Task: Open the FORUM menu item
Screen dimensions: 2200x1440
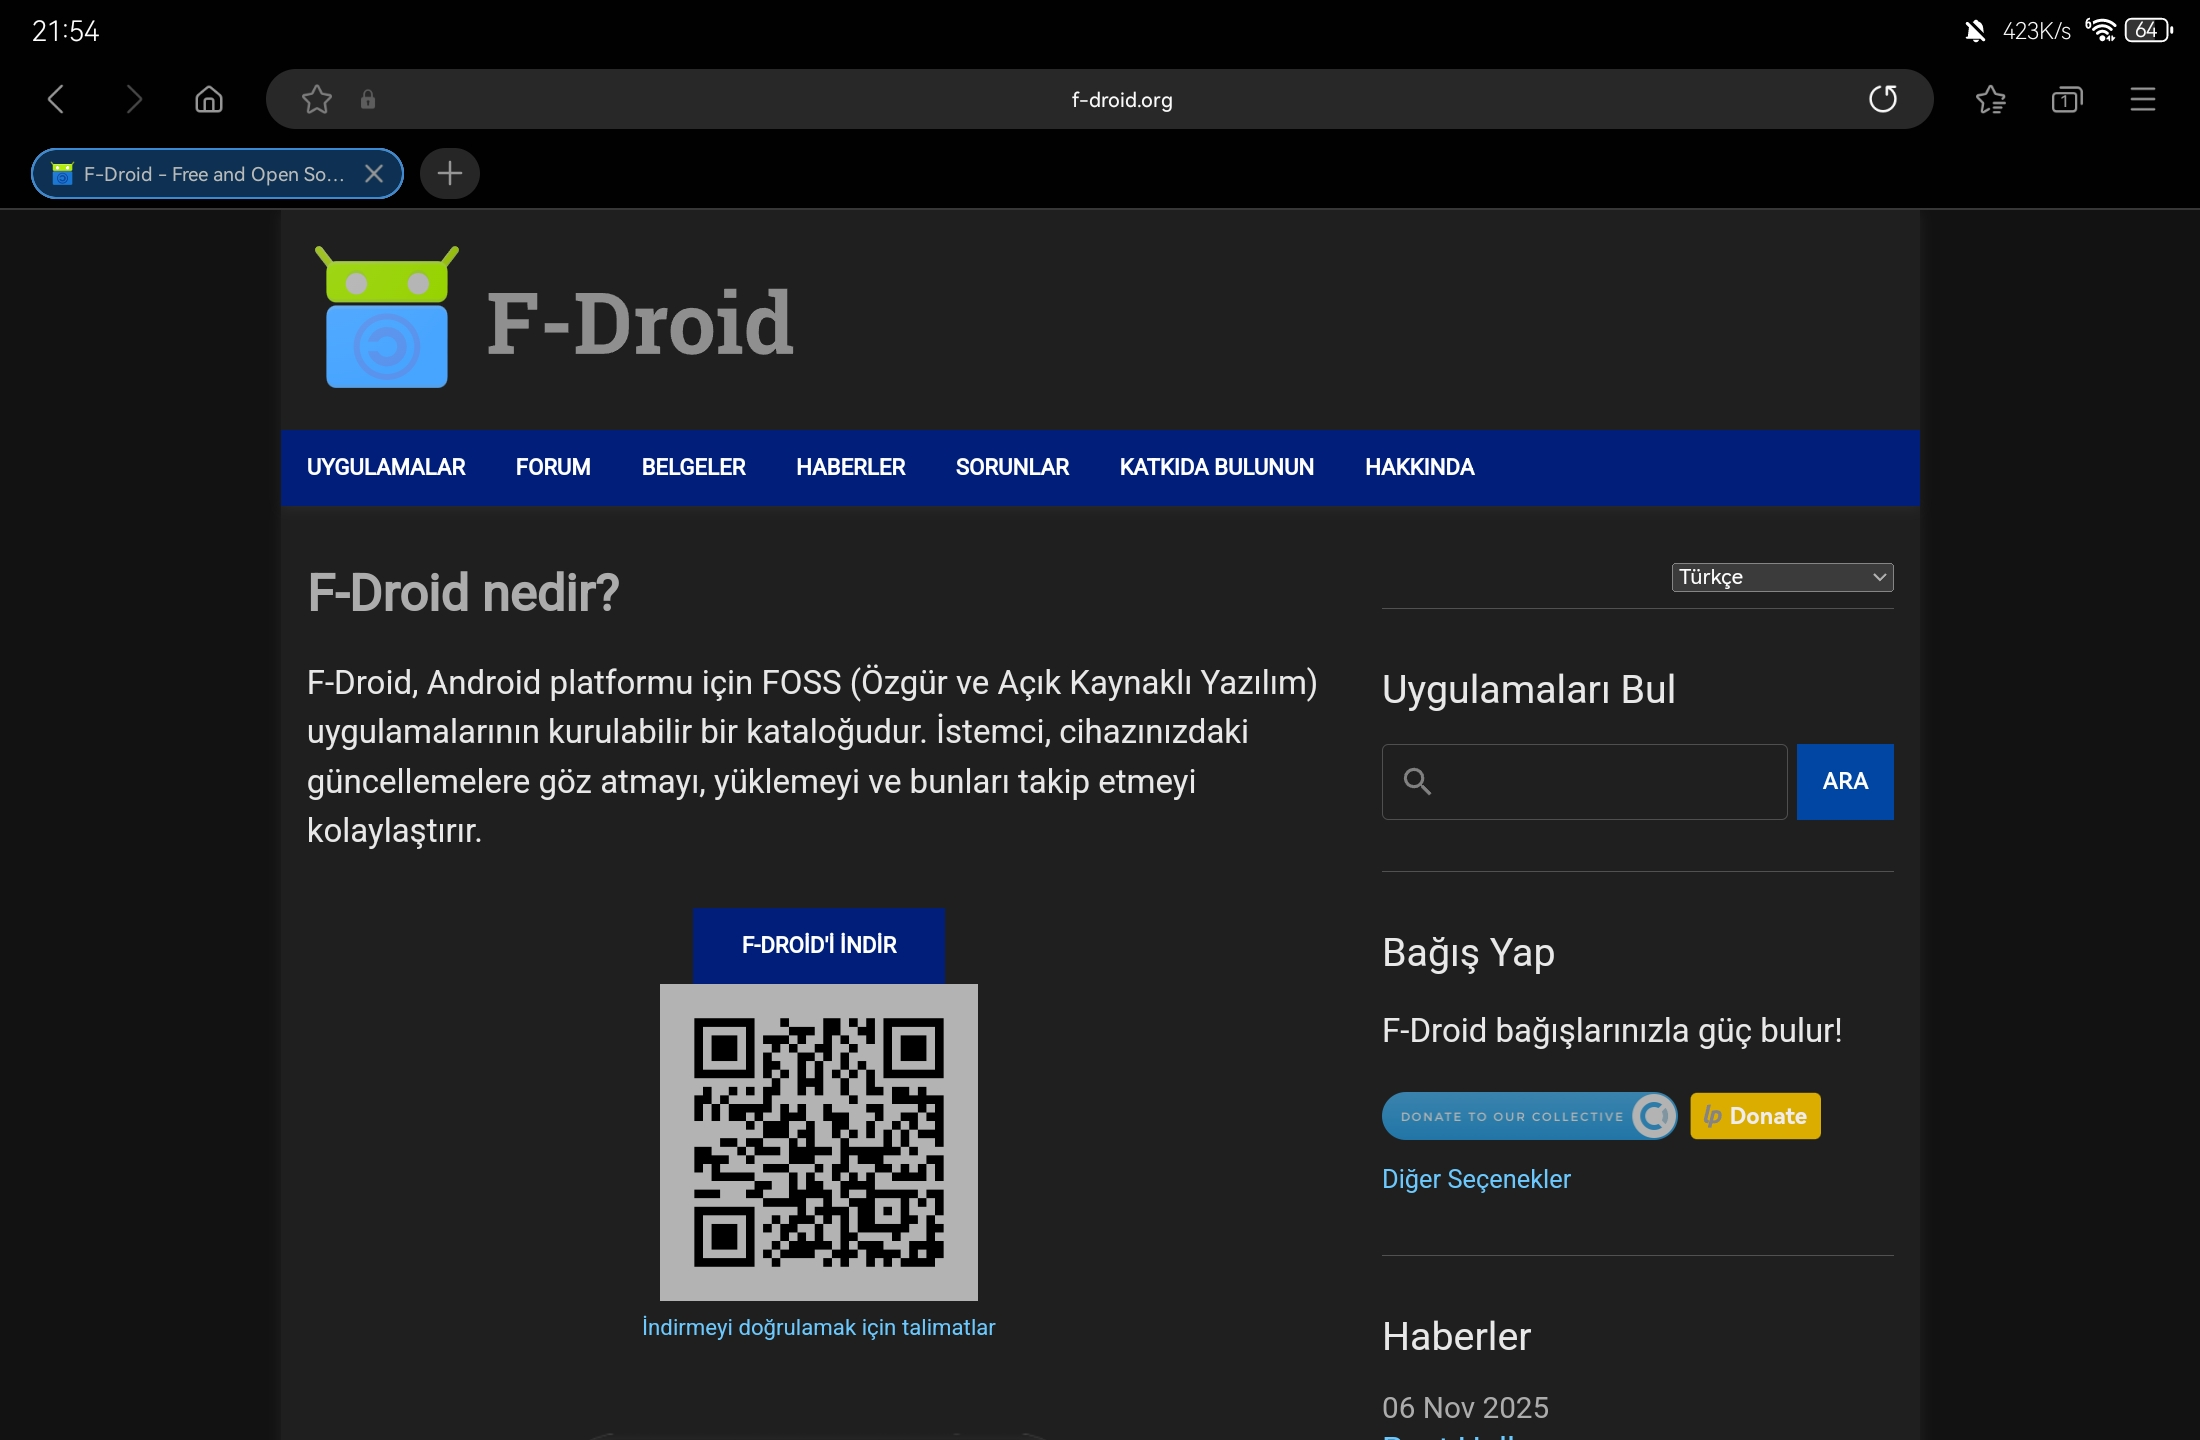Action: click(x=553, y=467)
